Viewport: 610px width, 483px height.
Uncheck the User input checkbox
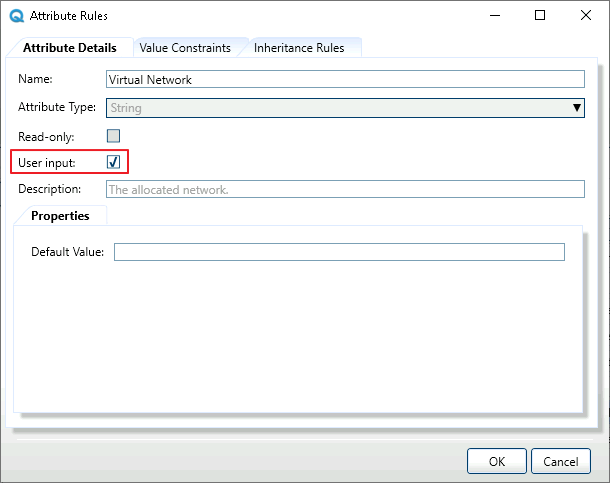click(114, 162)
